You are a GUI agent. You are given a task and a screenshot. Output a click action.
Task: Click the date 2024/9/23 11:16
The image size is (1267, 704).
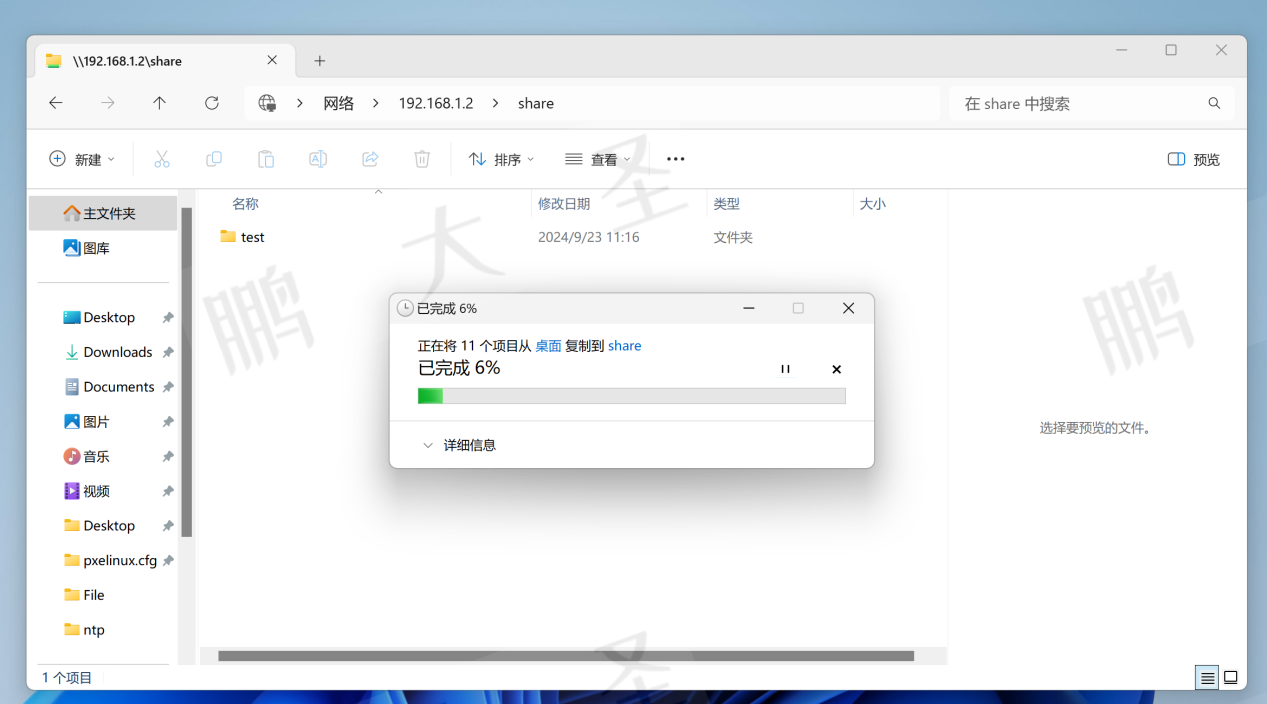pyautogui.click(x=589, y=237)
